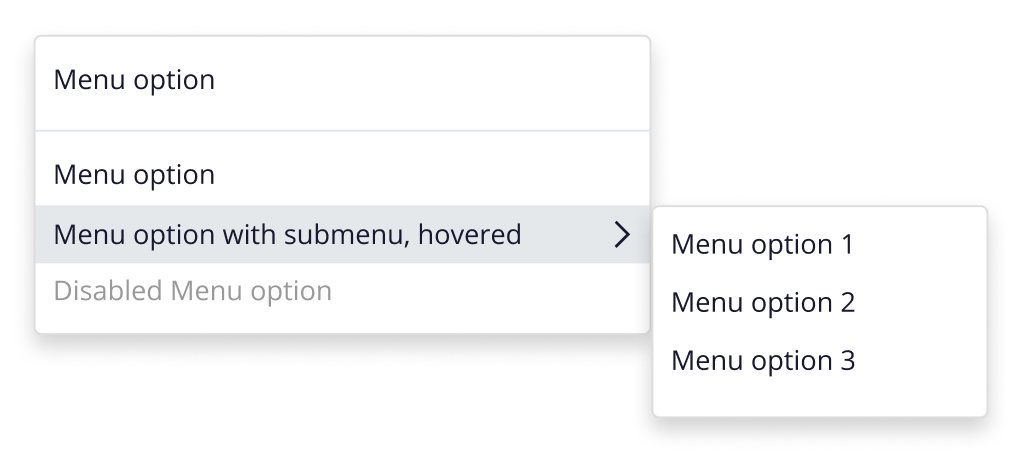This screenshot has height=458, width=1022.
Task: Select the middle entry in the flyout submenu
Action: [762, 302]
